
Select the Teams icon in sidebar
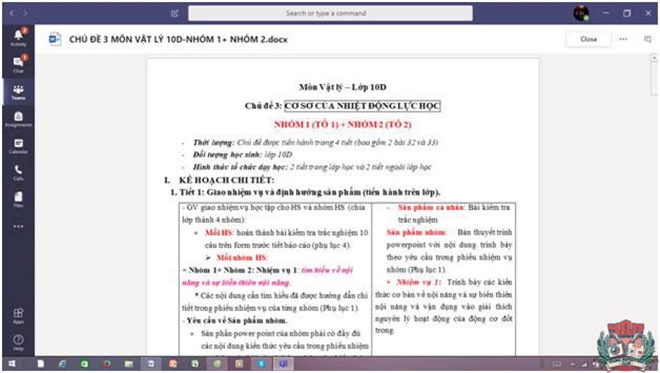[19, 91]
